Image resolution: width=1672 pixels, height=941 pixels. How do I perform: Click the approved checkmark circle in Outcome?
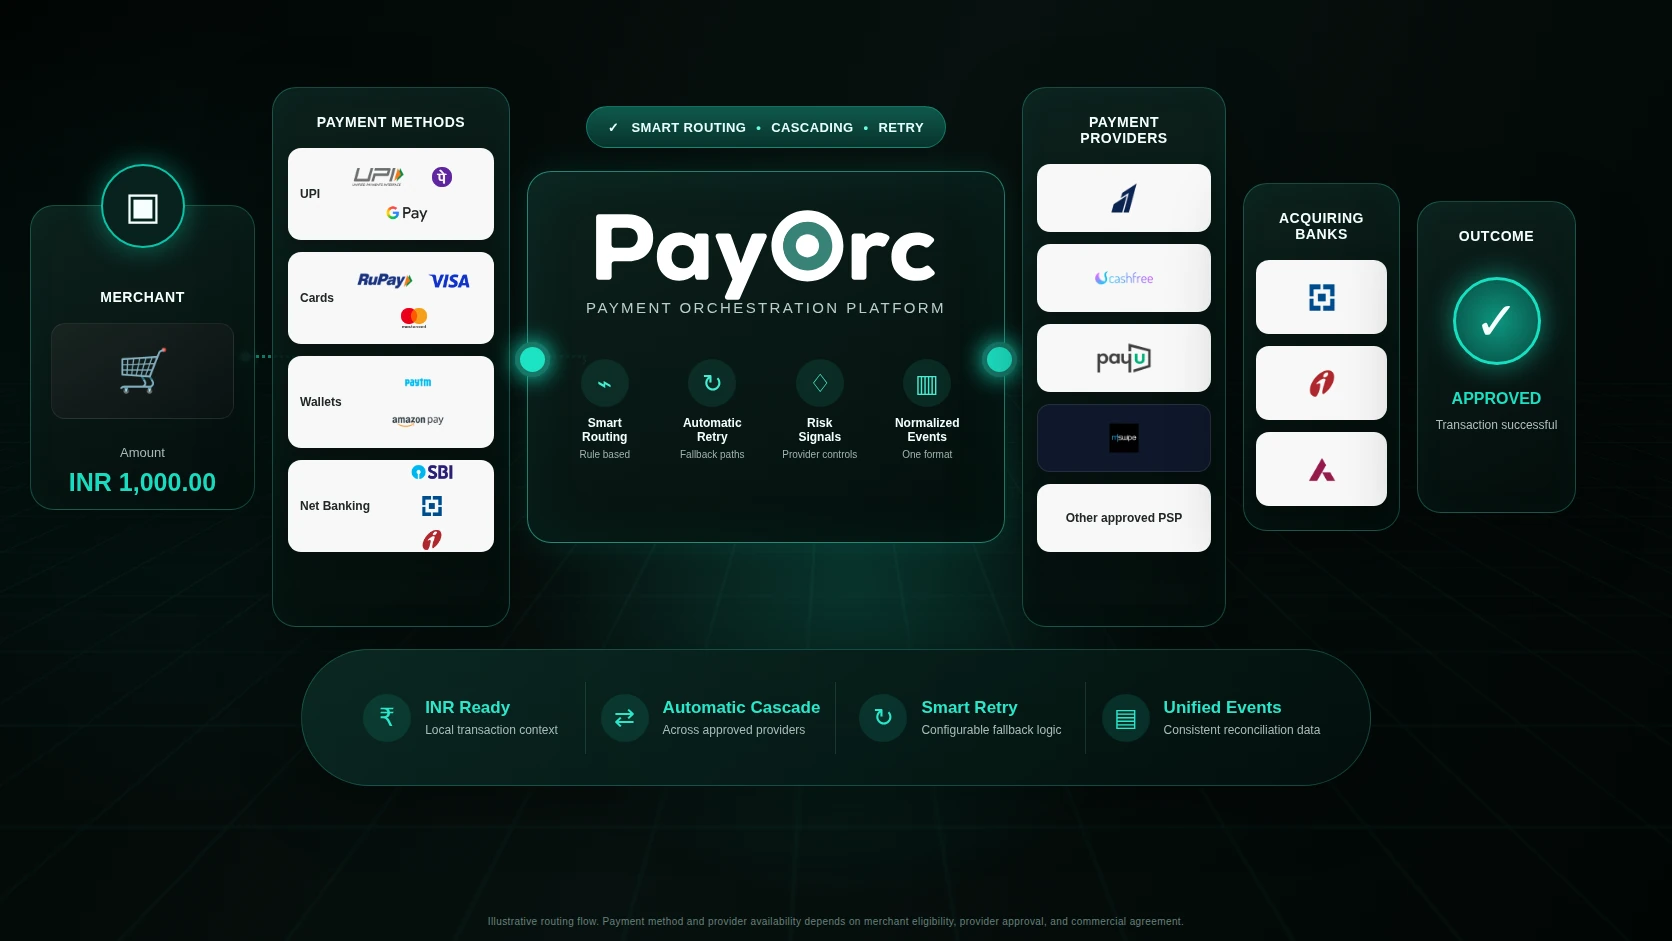coord(1497,321)
